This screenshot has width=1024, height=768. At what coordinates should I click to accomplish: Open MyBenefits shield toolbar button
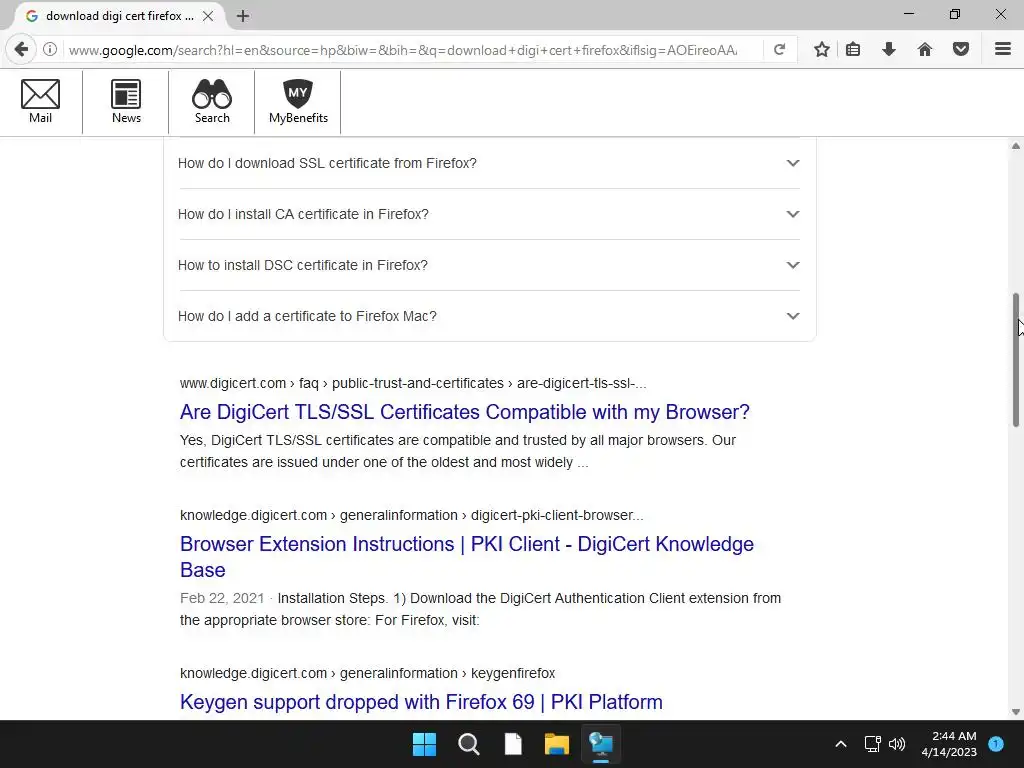(x=298, y=102)
